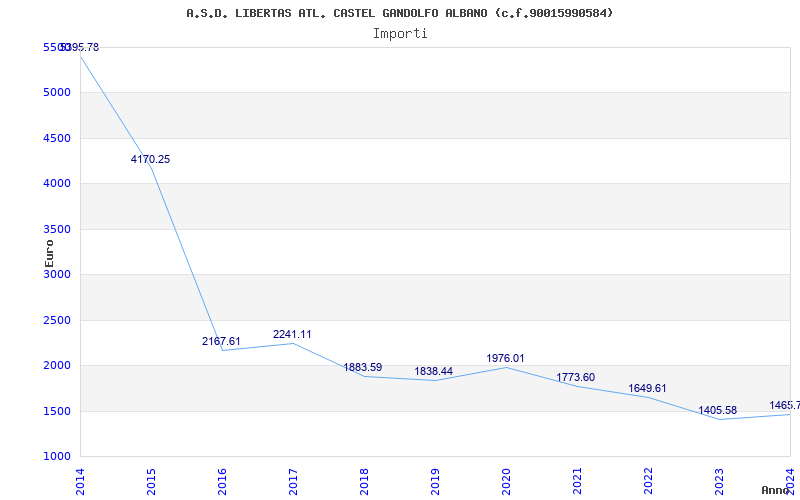Viewport: 800px width, 500px height.
Task: Click the data label 1649.61
Action: pos(647,388)
